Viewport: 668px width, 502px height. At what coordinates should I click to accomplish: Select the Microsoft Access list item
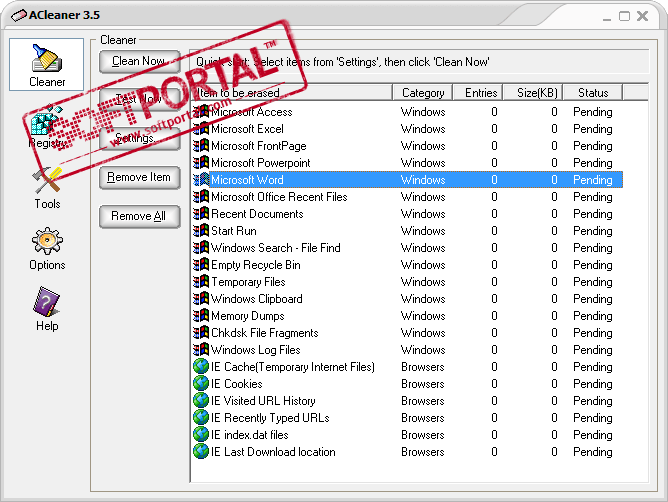click(407, 112)
